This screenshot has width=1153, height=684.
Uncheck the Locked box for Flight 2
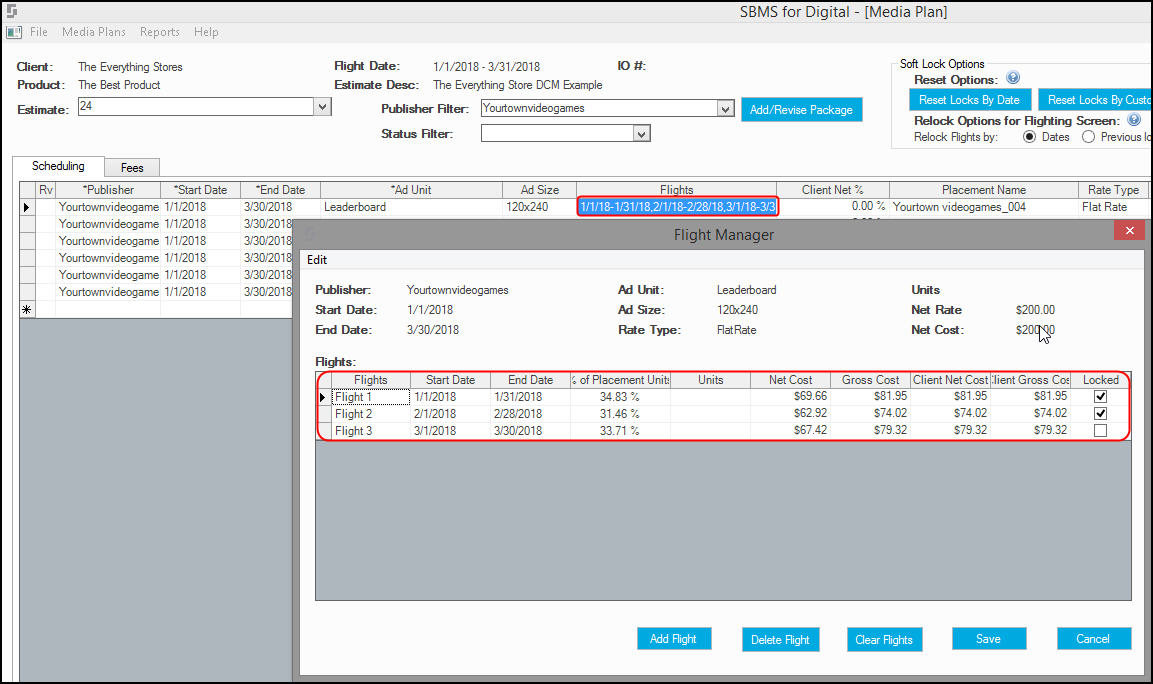[x=1100, y=413]
